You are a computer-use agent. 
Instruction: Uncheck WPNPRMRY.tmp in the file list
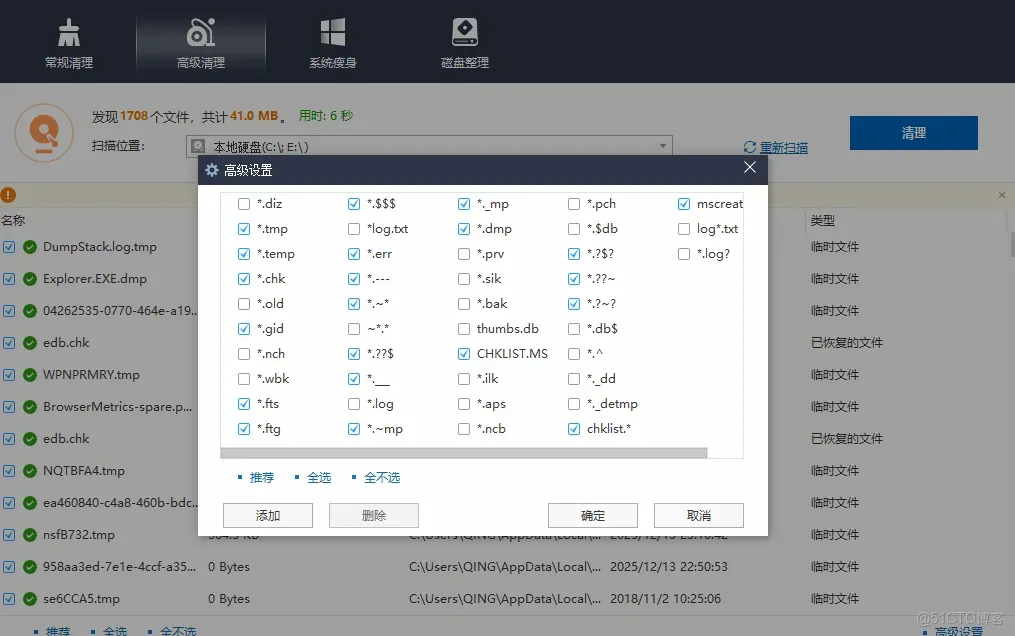[11, 375]
